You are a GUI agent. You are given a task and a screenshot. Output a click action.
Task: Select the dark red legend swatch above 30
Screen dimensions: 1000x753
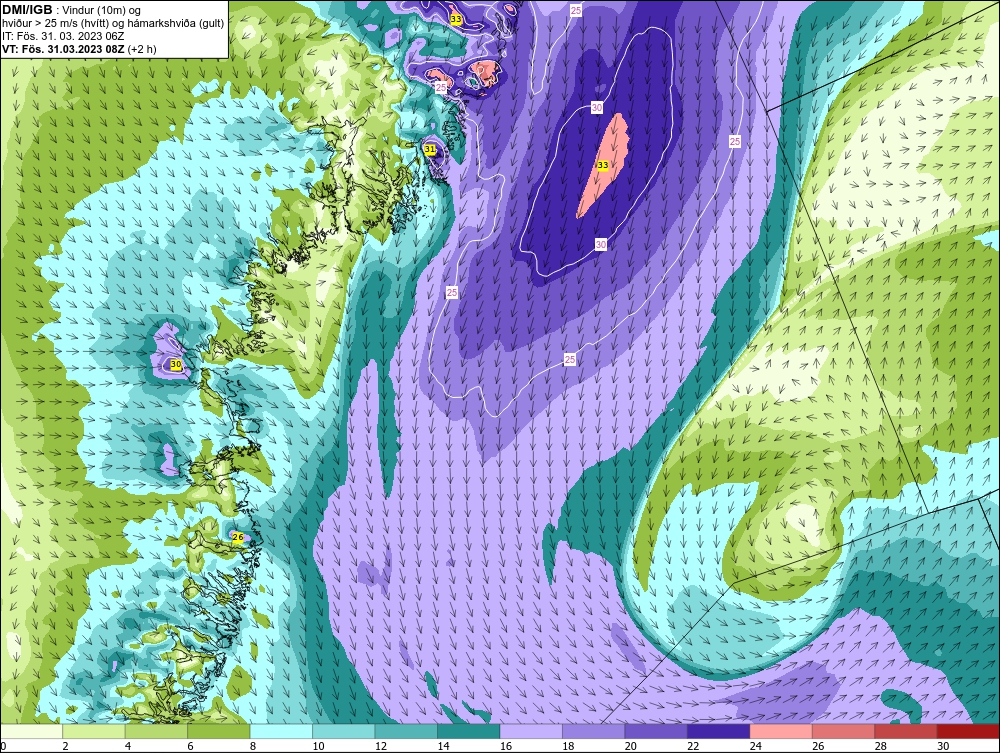969,731
